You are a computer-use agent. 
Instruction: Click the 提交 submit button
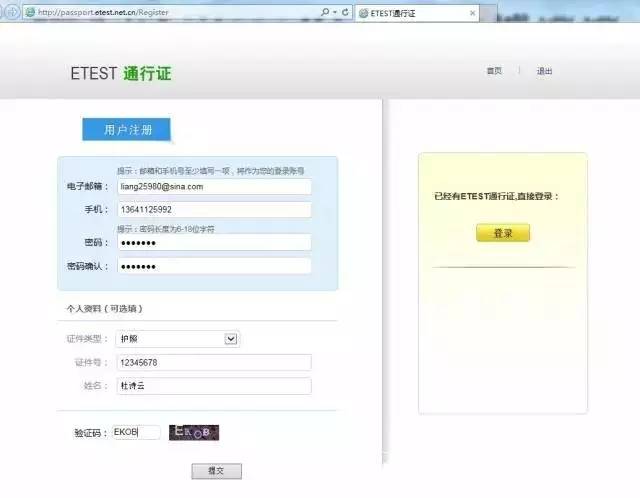[x=216, y=471]
